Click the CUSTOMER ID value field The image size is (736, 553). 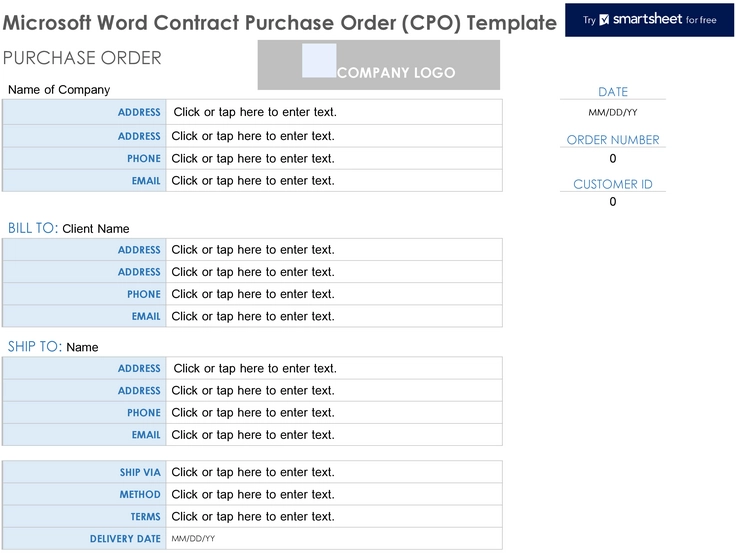[613, 202]
